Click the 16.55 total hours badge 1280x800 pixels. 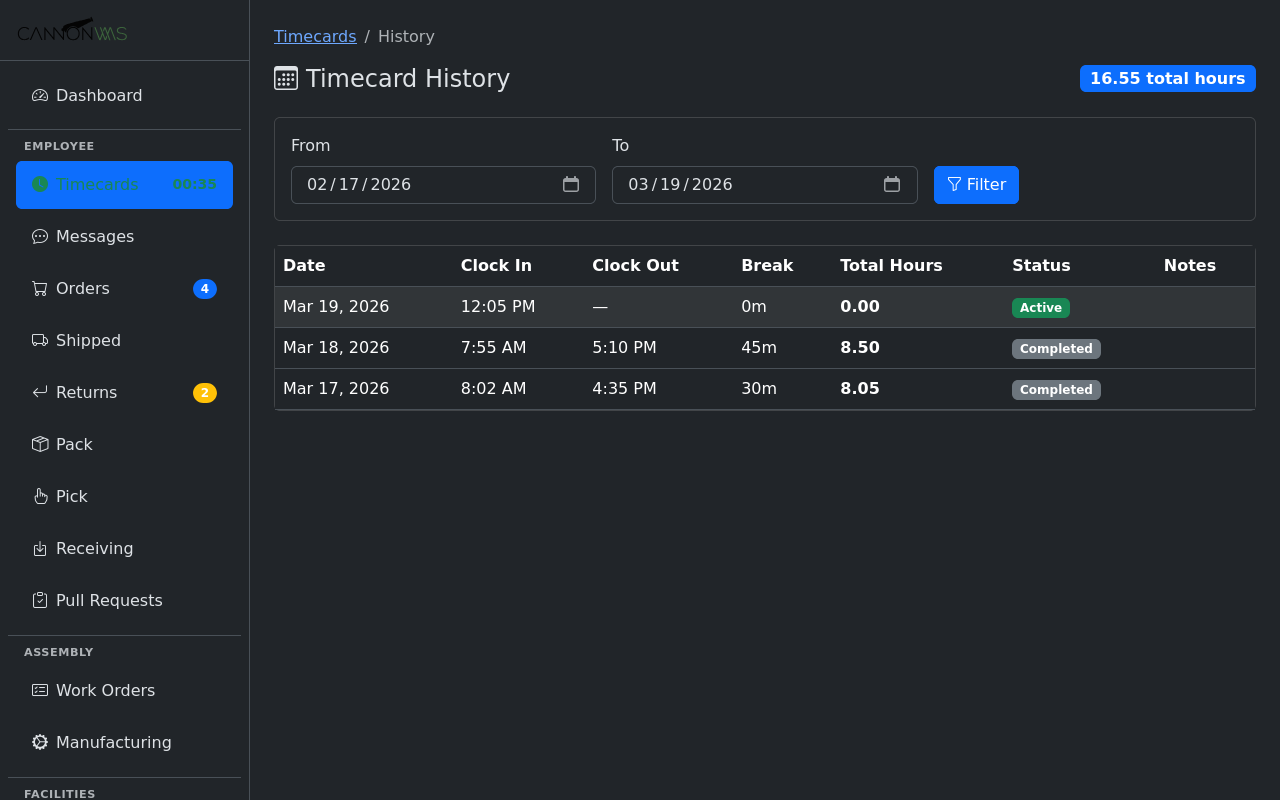pyautogui.click(x=1167, y=78)
